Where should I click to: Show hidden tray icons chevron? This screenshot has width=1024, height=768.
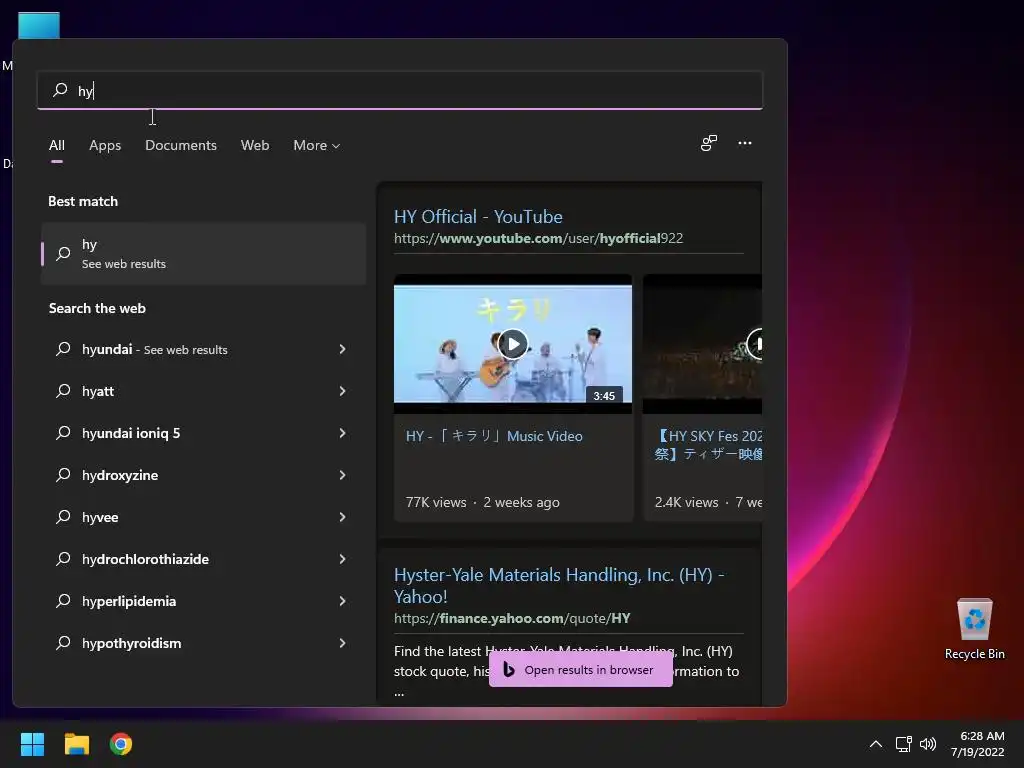[876, 744]
